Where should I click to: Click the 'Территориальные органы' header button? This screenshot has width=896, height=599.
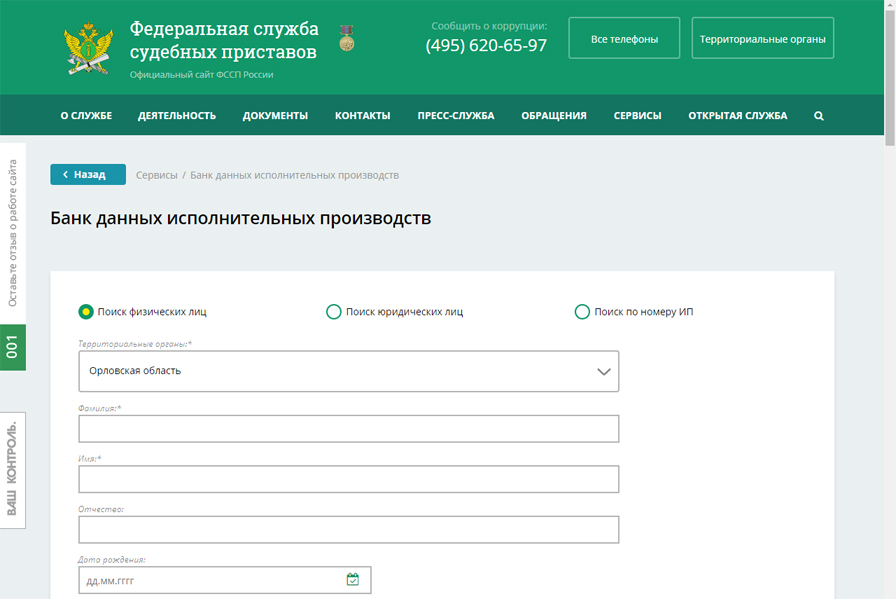click(x=762, y=38)
